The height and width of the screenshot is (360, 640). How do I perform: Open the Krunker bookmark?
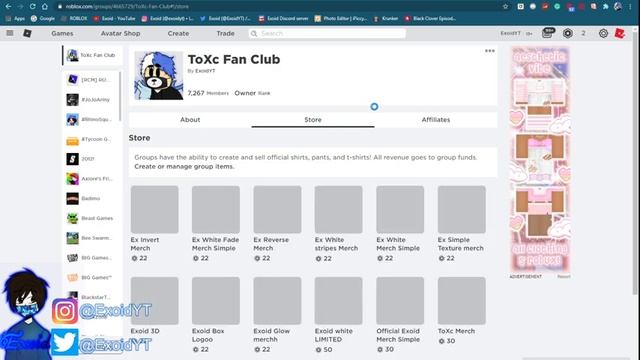pyautogui.click(x=386, y=18)
